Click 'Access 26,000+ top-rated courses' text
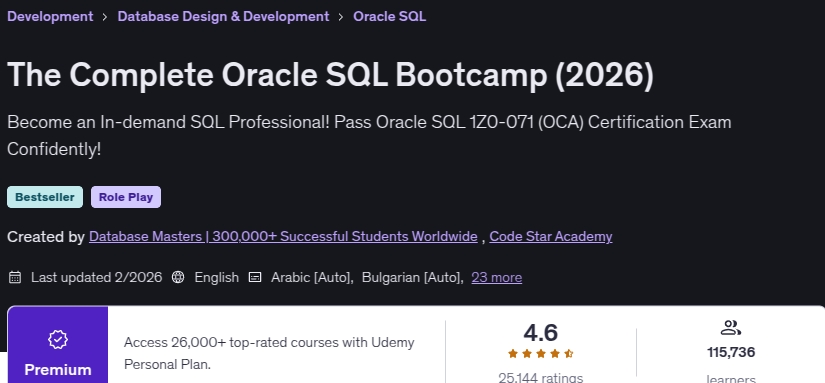Viewport: 825px width, 383px height. click(x=269, y=353)
